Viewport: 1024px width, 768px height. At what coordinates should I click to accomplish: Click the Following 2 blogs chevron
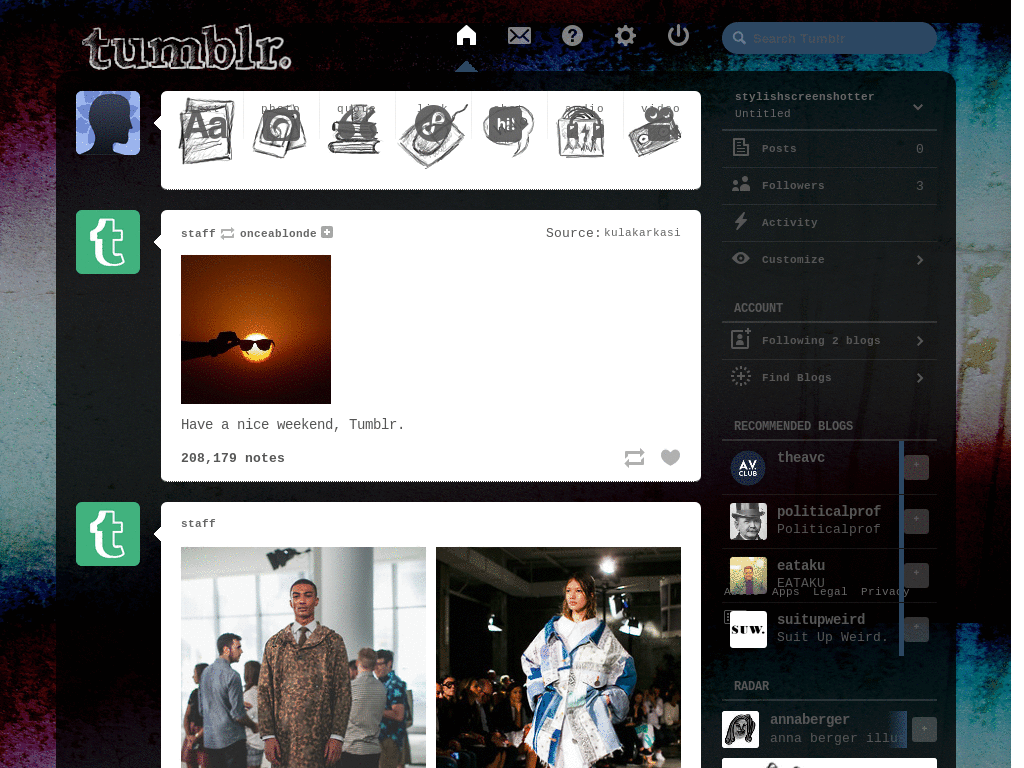(920, 341)
